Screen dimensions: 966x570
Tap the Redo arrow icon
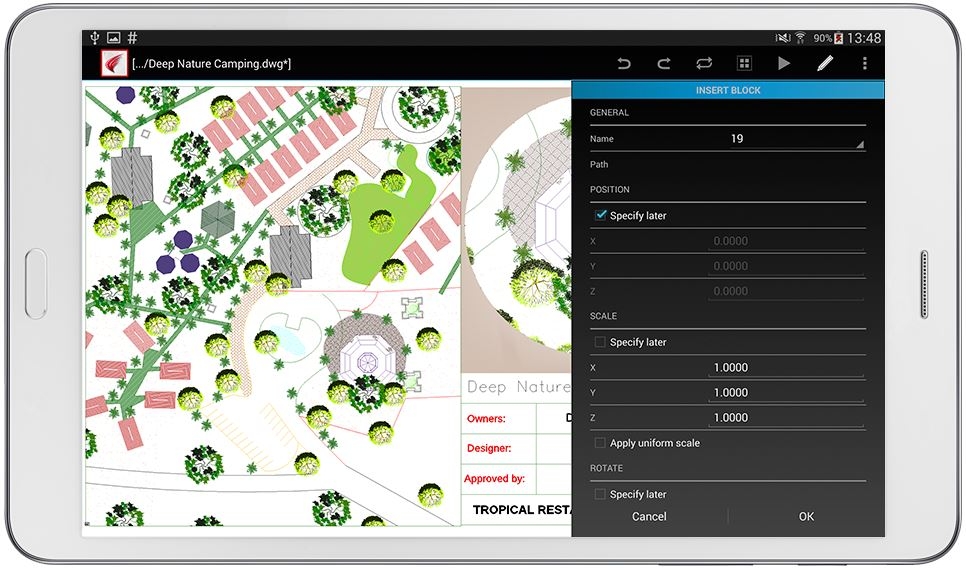coord(664,64)
